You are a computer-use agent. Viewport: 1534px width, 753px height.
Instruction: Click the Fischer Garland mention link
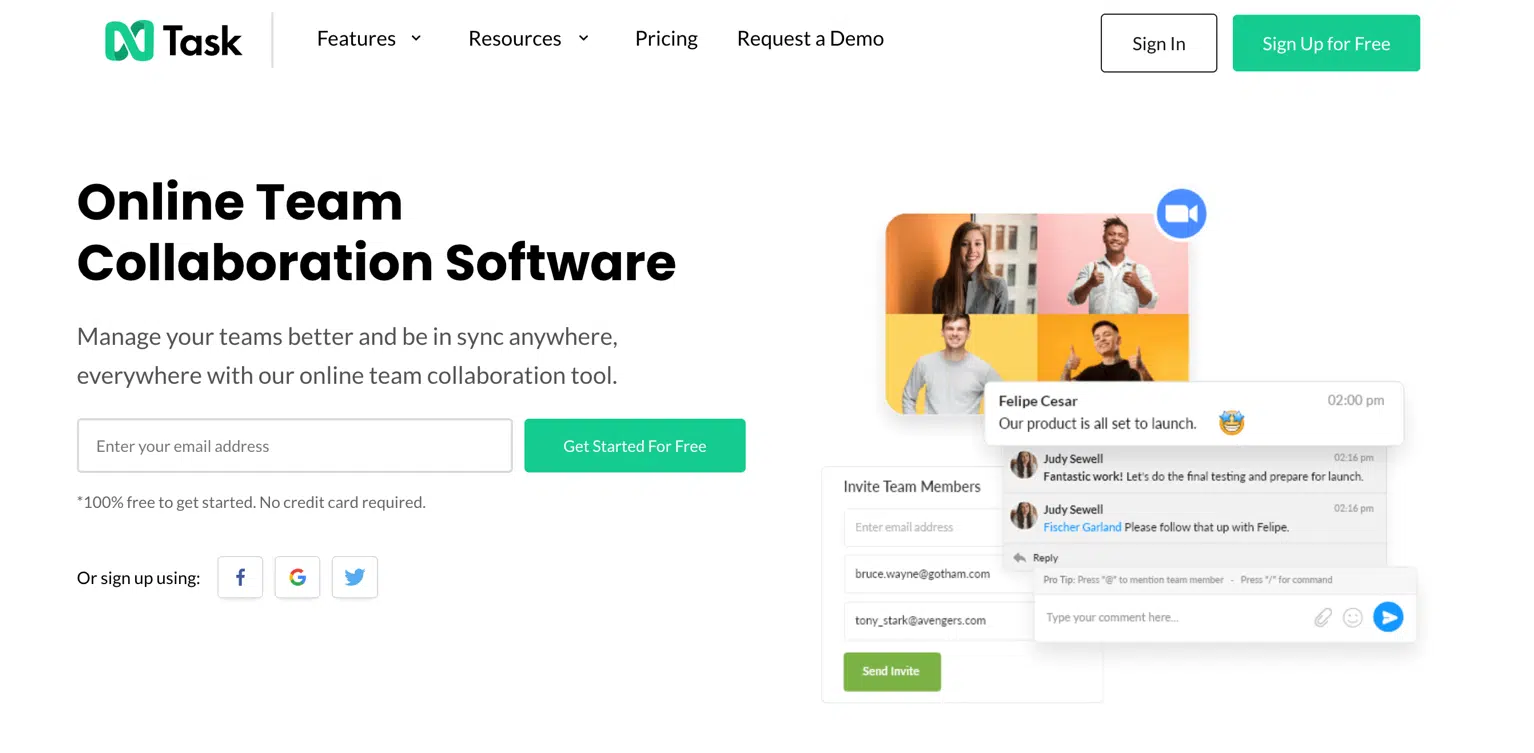click(1082, 527)
